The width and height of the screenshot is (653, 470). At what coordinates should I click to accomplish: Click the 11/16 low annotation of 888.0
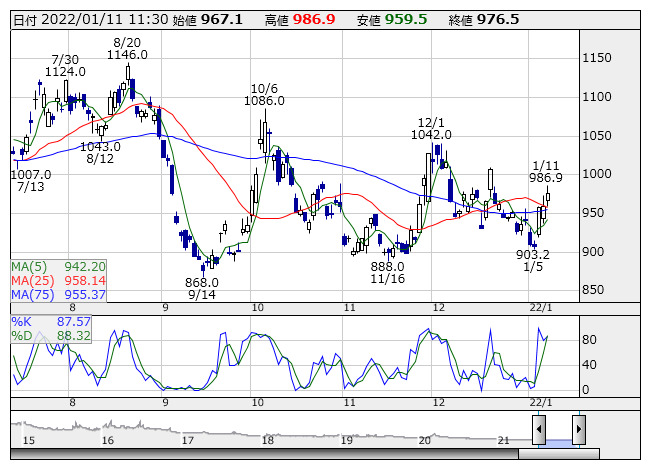coord(387,273)
